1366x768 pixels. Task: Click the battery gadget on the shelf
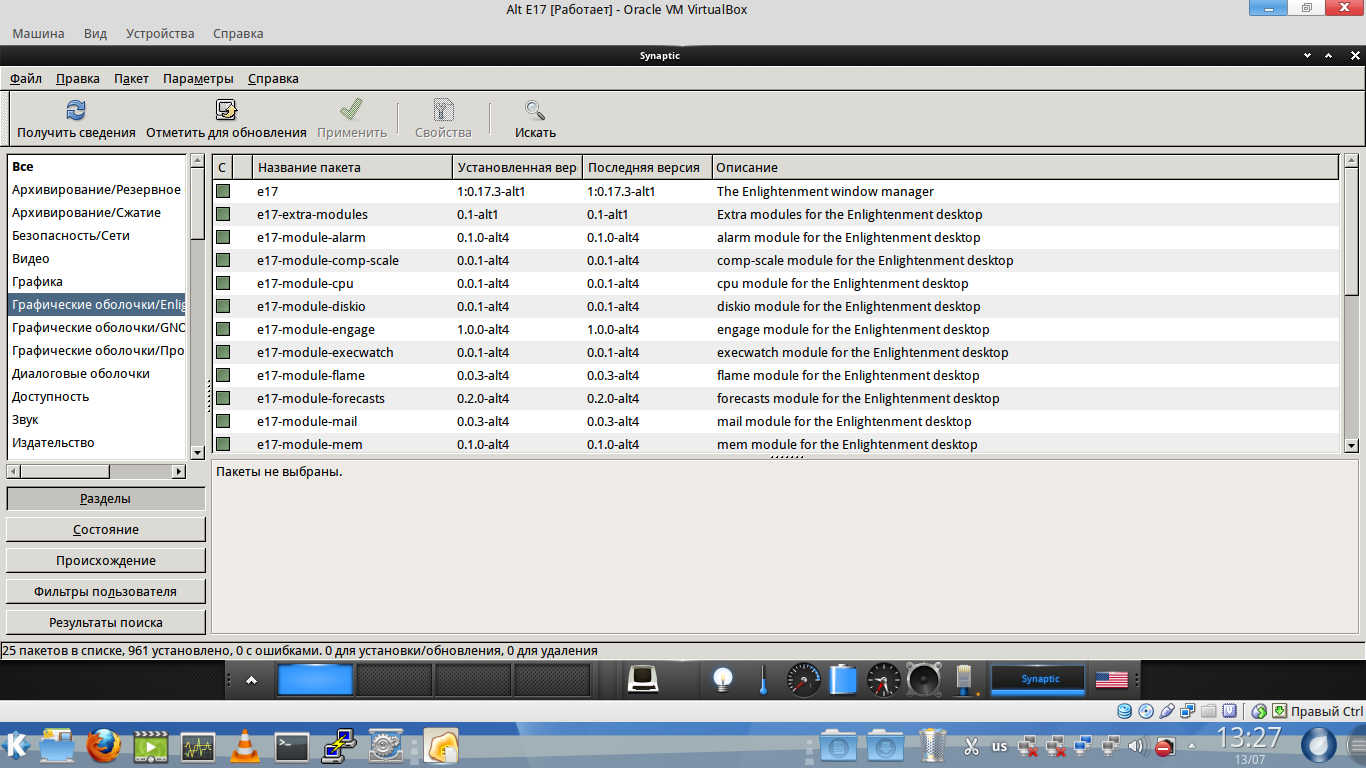pyautogui.click(x=844, y=680)
